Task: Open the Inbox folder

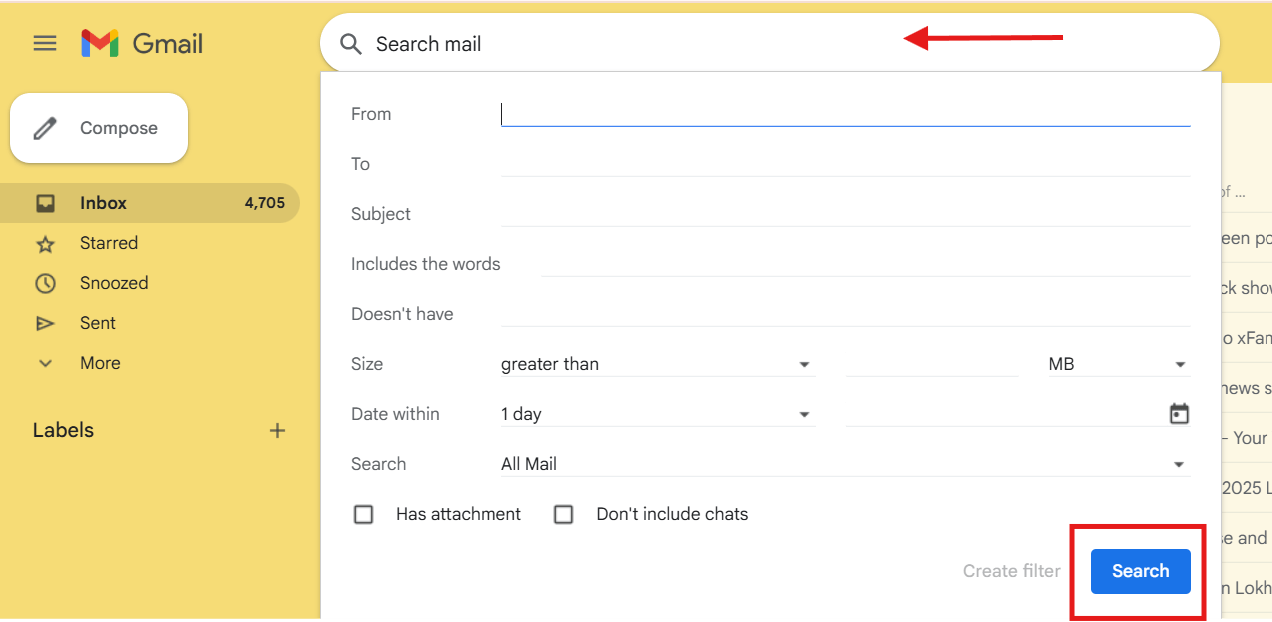Action: pyautogui.click(x=150, y=203)
